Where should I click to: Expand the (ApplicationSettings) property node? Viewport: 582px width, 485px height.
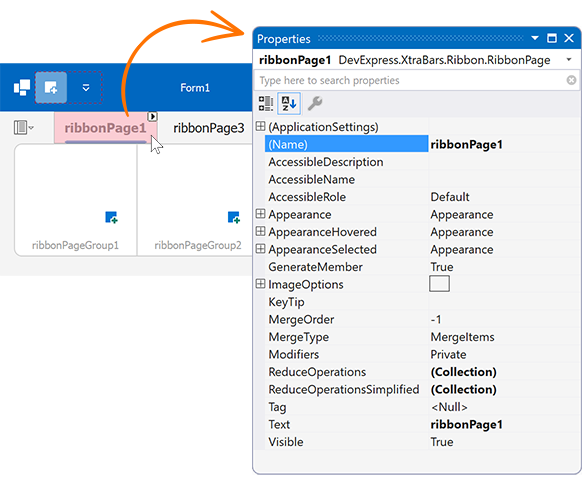coord(260,127)
